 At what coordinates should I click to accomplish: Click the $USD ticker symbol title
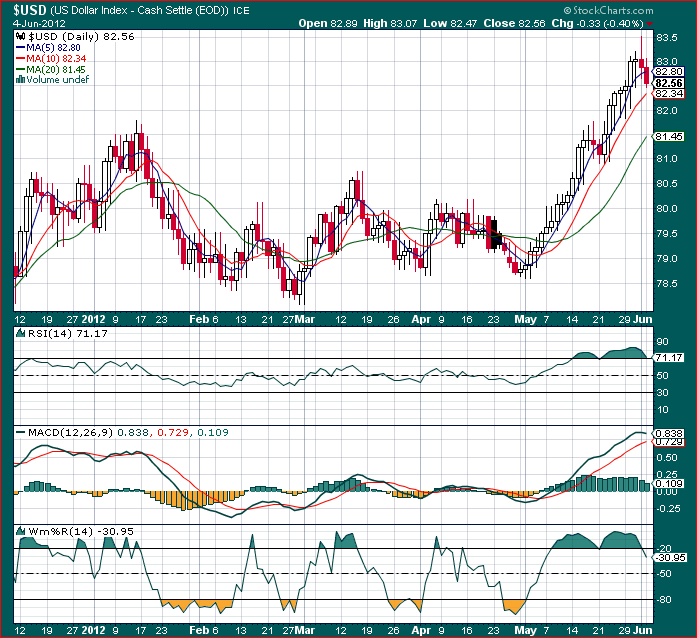point(30,10)
